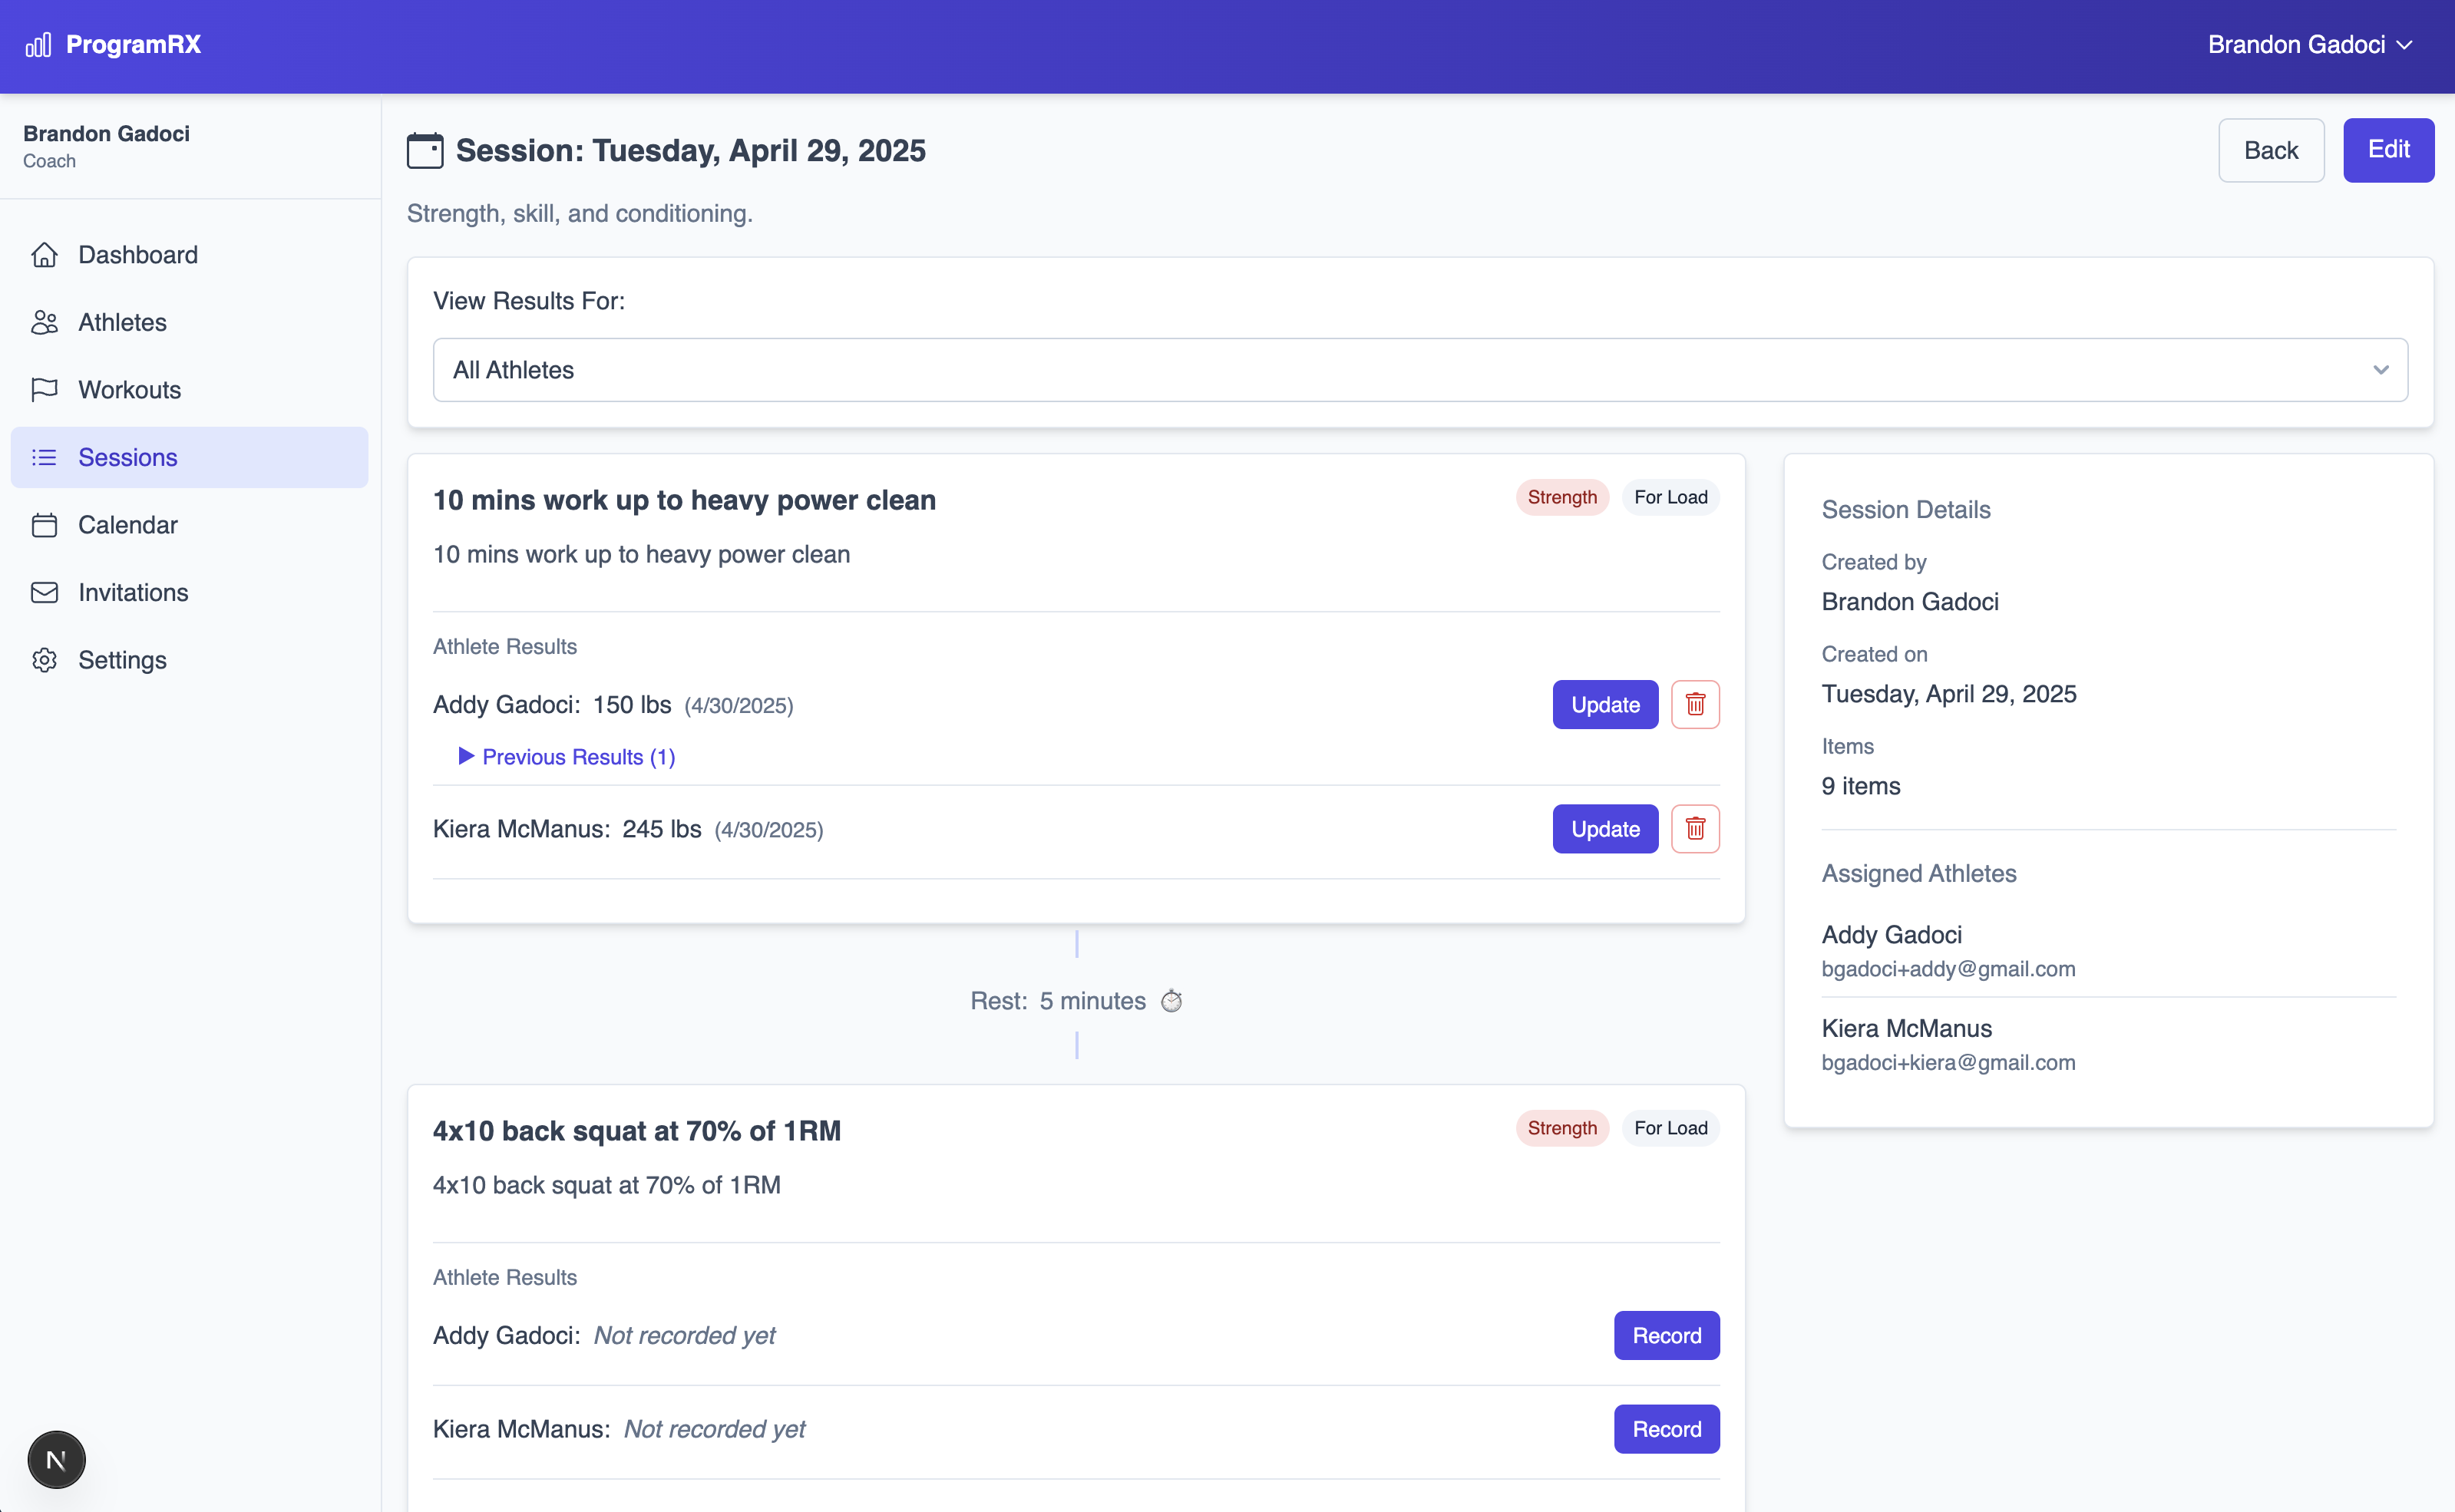
Task: Click the '10 mins work up to heavy power clean' heading
Action: coord(684,500)
